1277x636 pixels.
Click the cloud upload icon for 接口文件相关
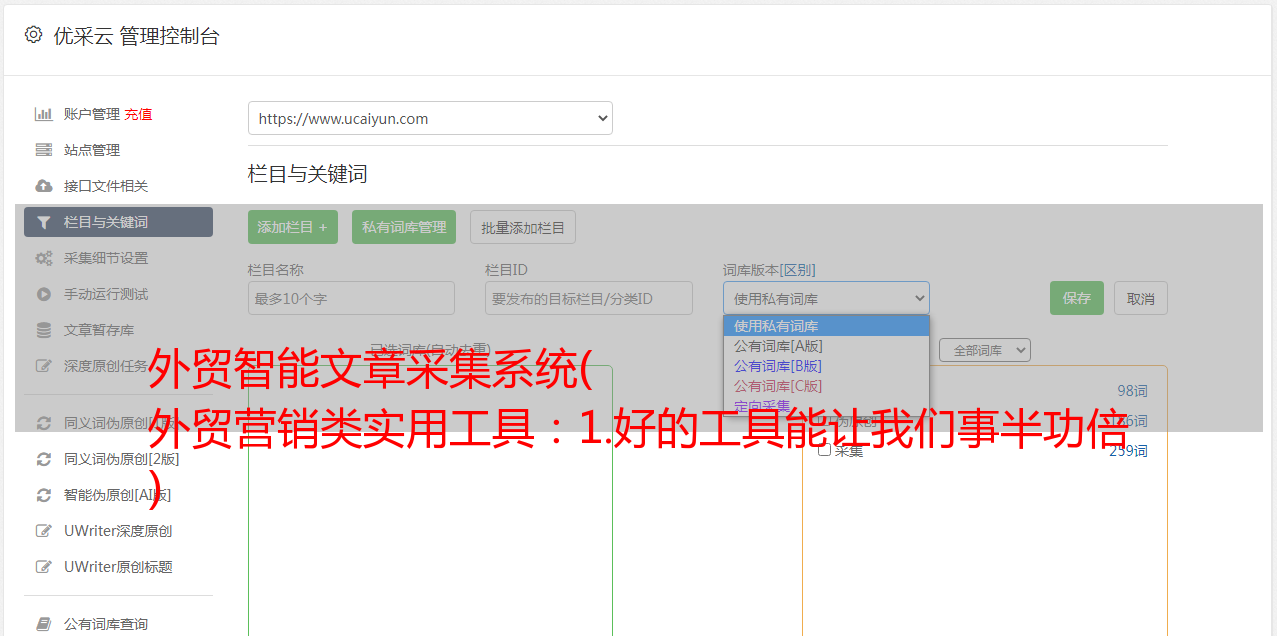pos(43,186)
